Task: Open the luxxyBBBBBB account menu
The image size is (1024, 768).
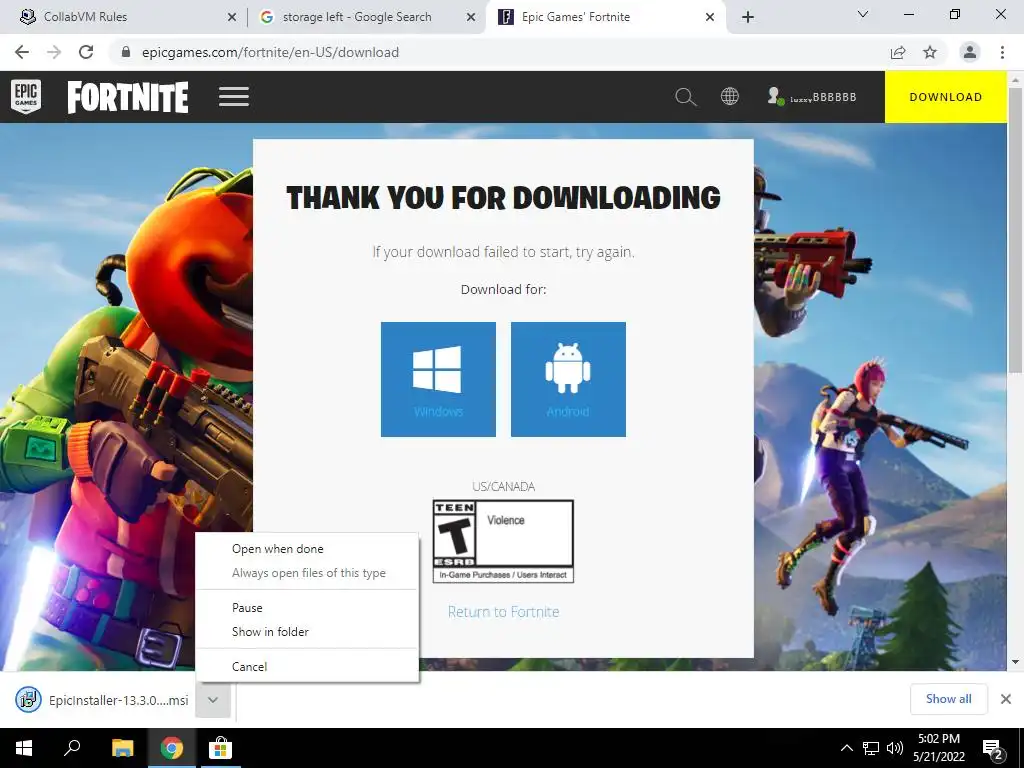Action: [x=812, y=97]
